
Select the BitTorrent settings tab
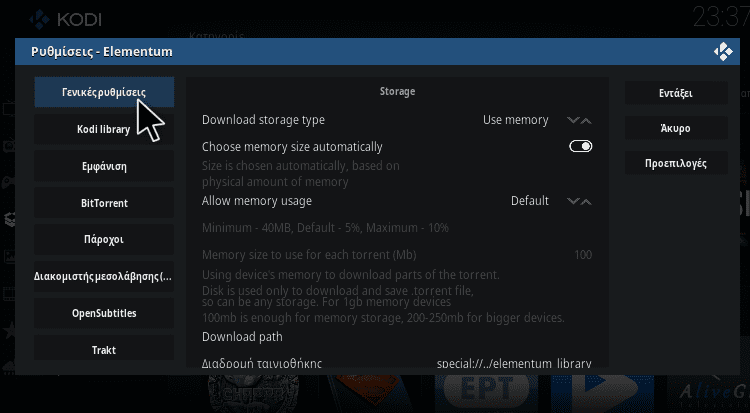(x=104, y=203)
